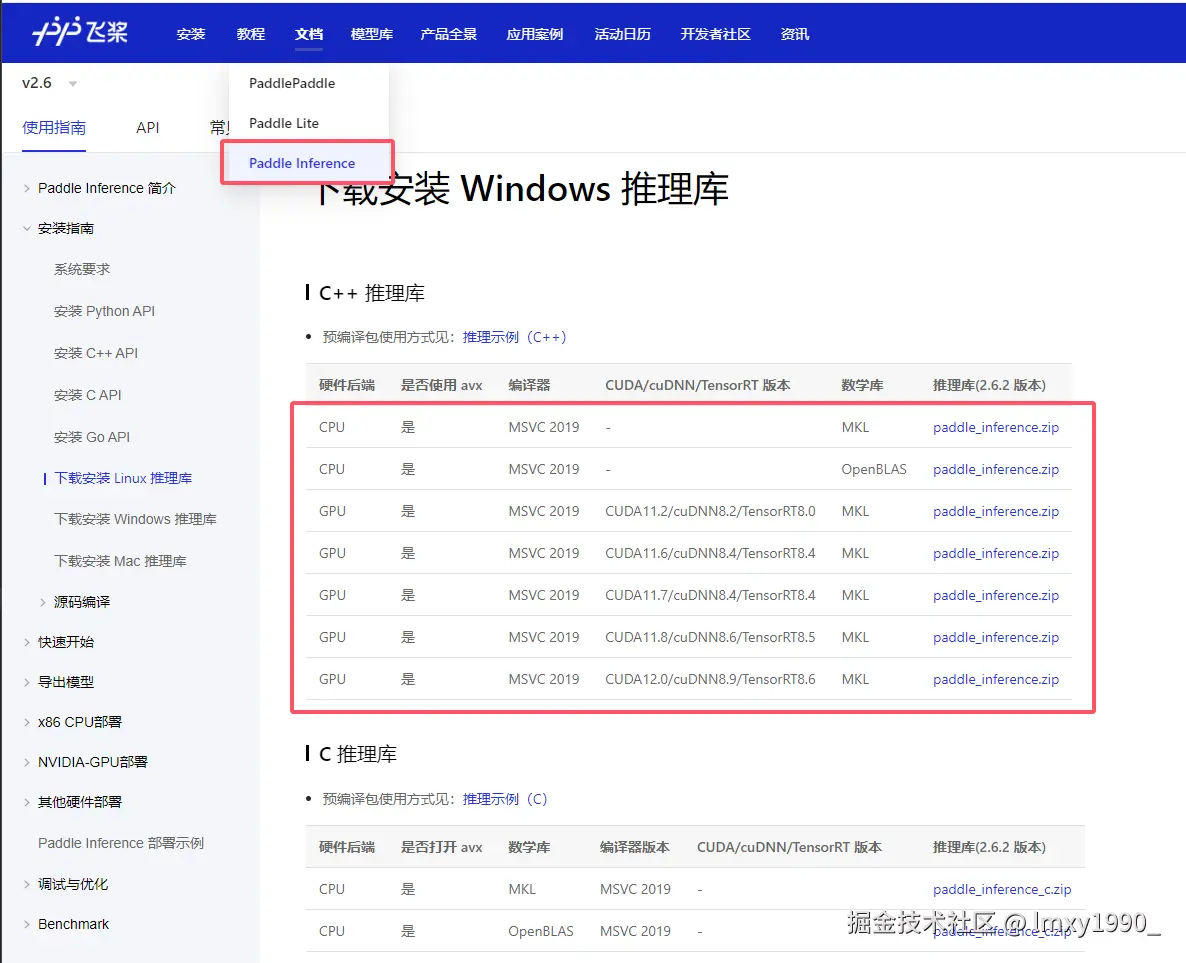Expand the Benchmark section

pos(73,924)
